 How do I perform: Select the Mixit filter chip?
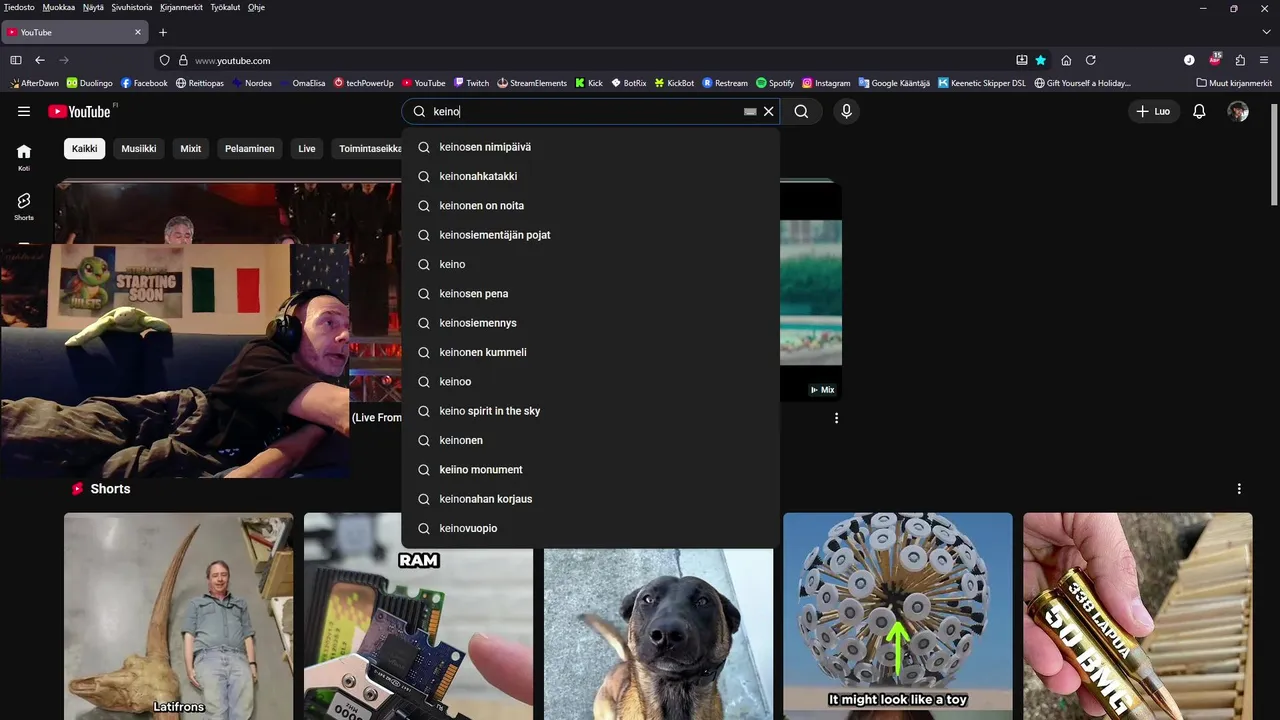point(190,149)
